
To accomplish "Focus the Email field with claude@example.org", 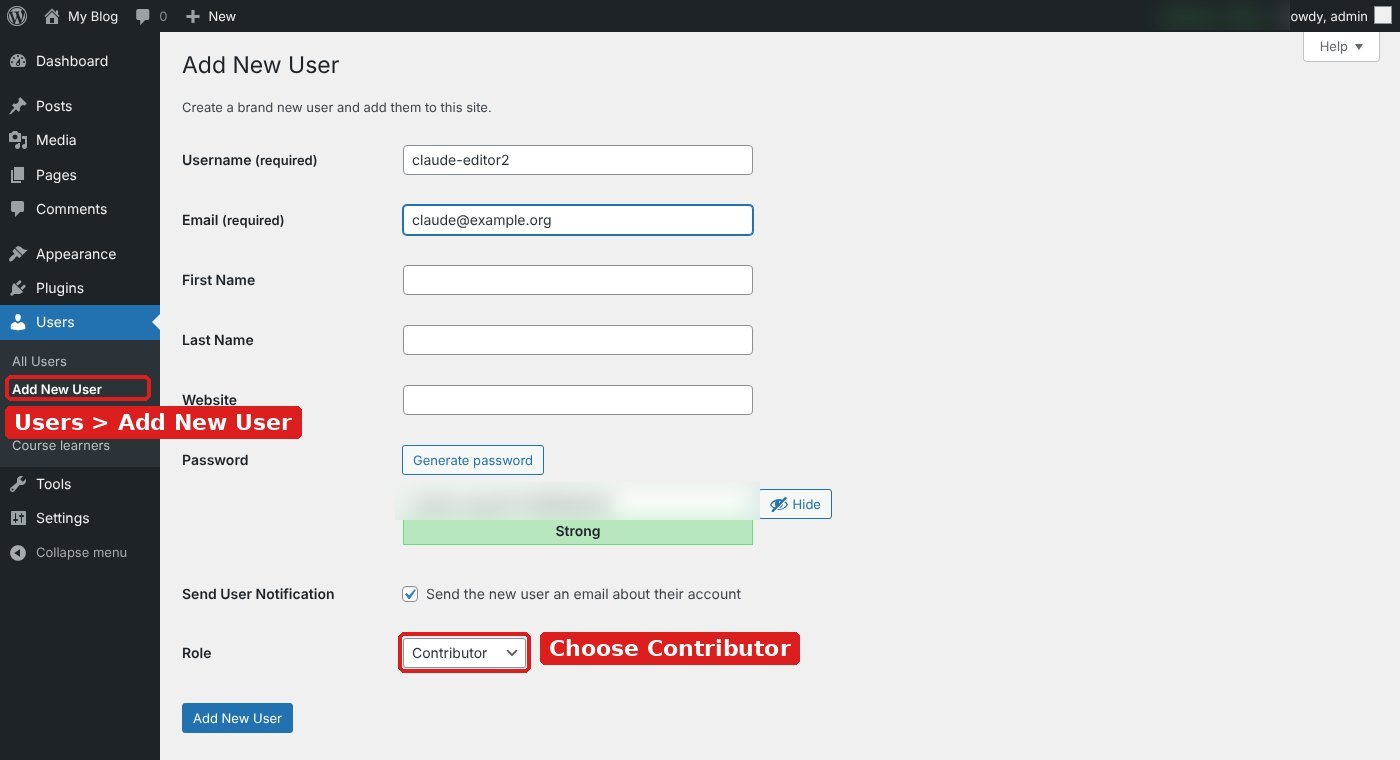I will [x=578, y=220].
